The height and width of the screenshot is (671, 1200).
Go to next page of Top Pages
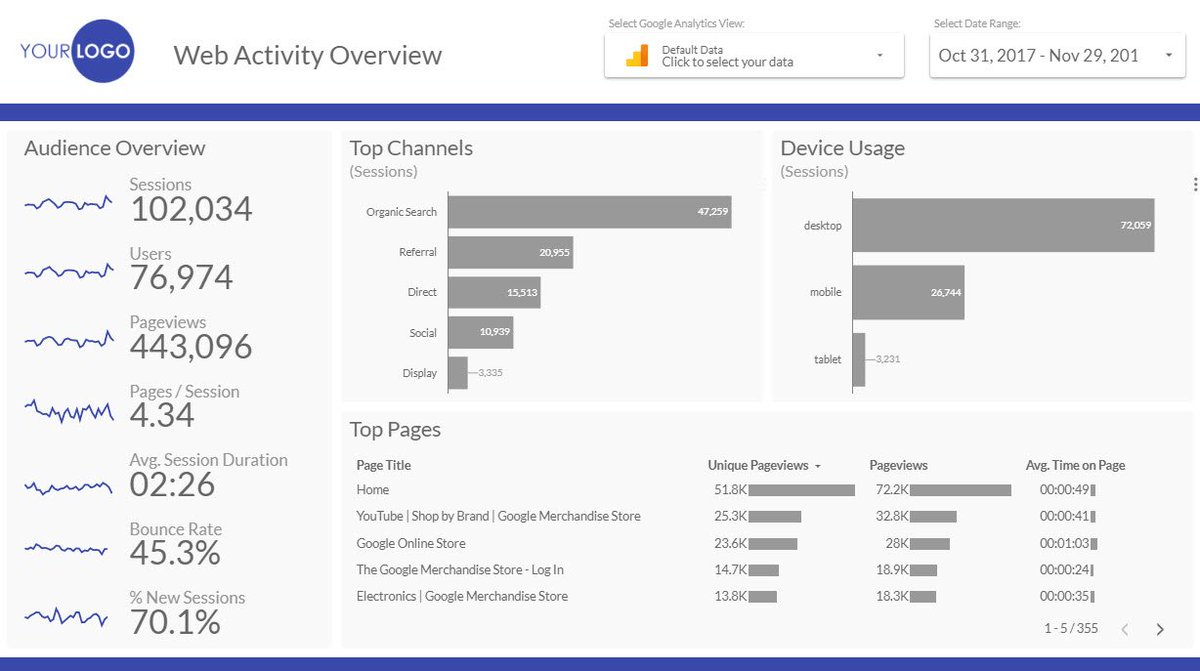point(1160,629)
